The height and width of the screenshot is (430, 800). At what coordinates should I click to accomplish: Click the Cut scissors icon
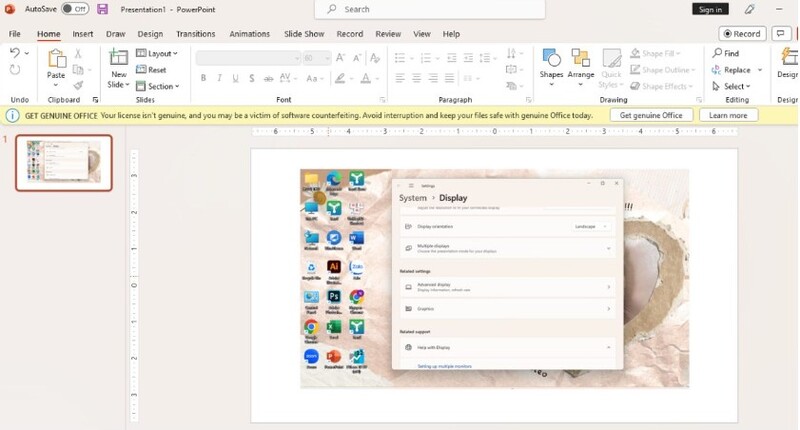tap(78, 53)
